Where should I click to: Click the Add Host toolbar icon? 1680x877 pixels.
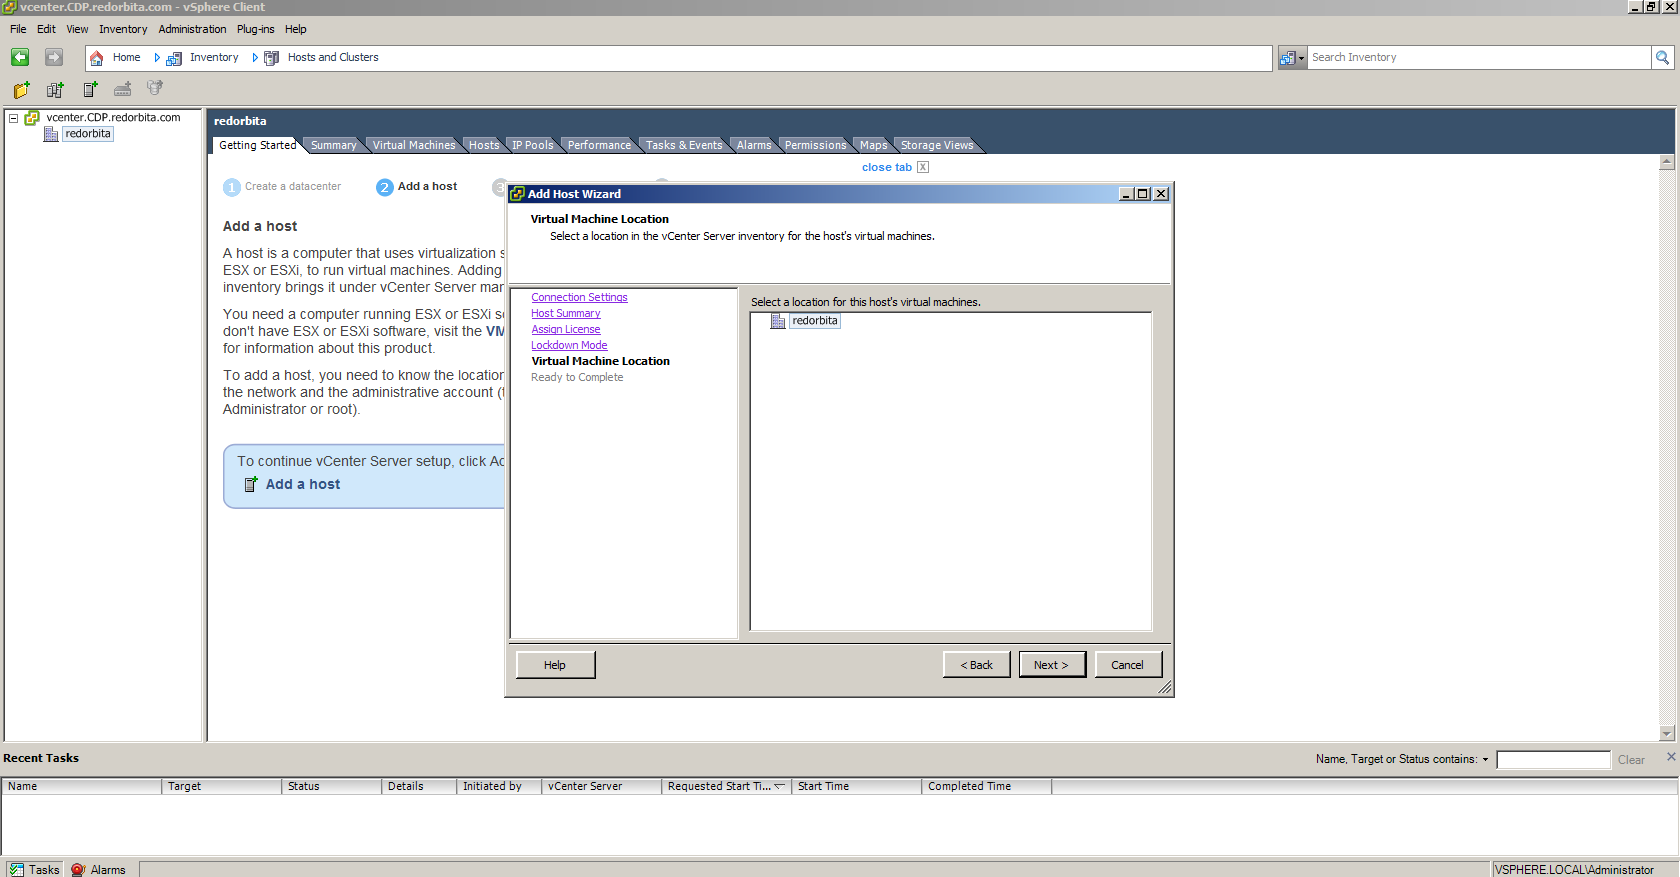click(90, 90)
